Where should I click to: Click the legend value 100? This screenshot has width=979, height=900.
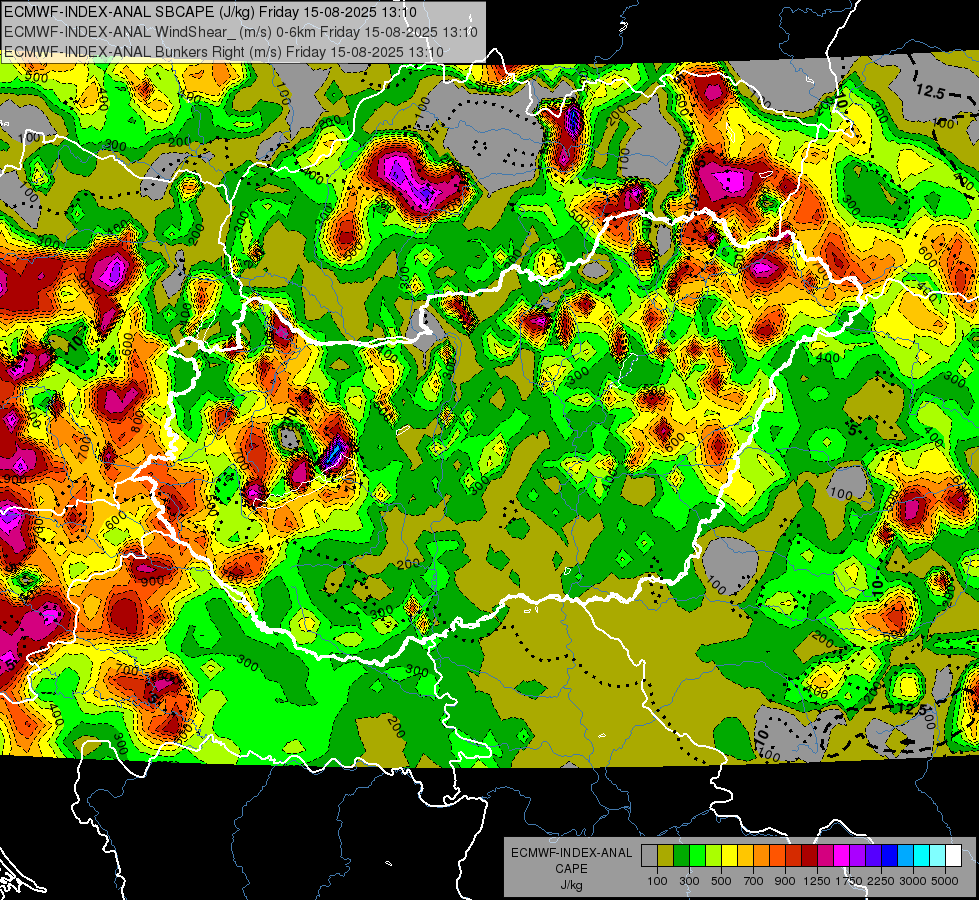tap(657, 881)
